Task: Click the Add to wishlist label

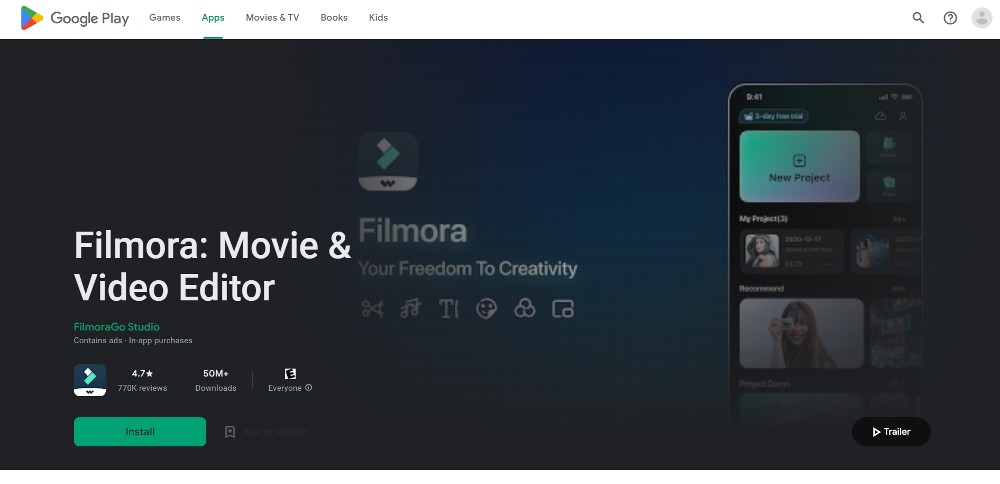Action: [276, 432]
